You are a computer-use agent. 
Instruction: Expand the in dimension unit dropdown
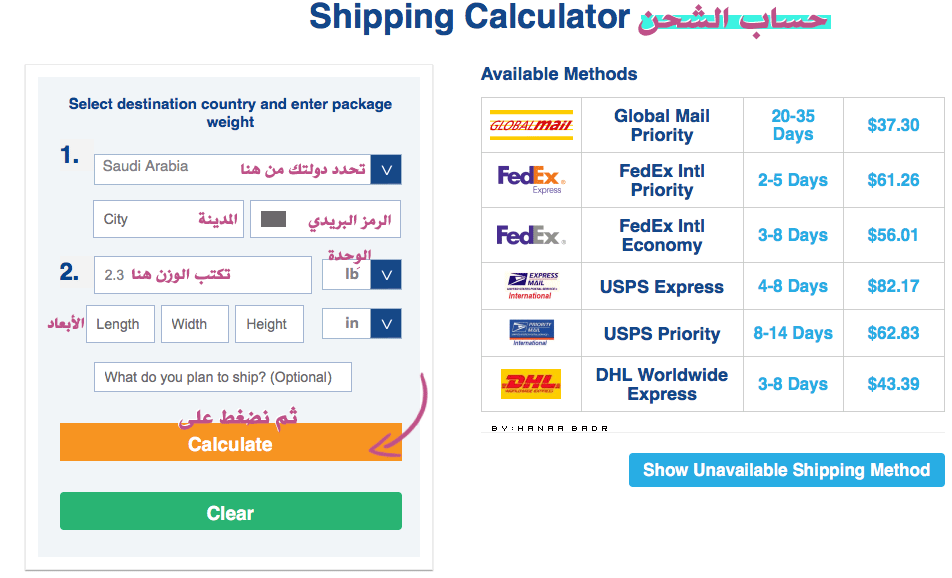tap(386, 324)
